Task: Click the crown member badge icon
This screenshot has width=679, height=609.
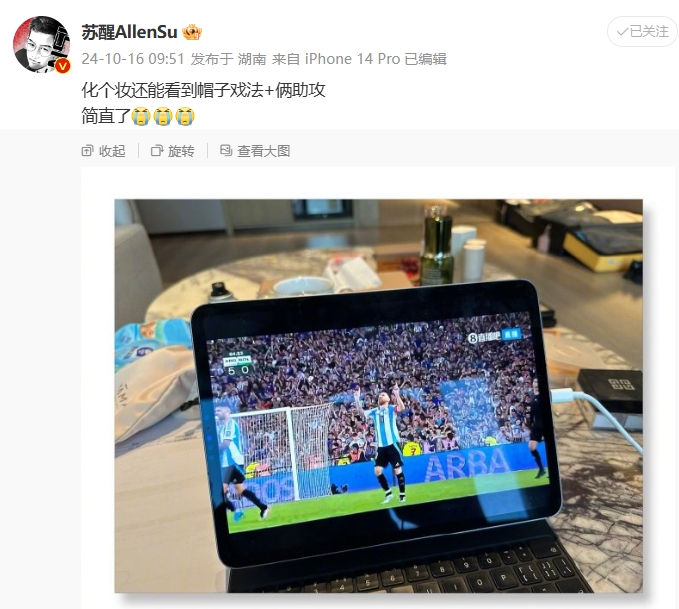Action: [x=192, y=32]
